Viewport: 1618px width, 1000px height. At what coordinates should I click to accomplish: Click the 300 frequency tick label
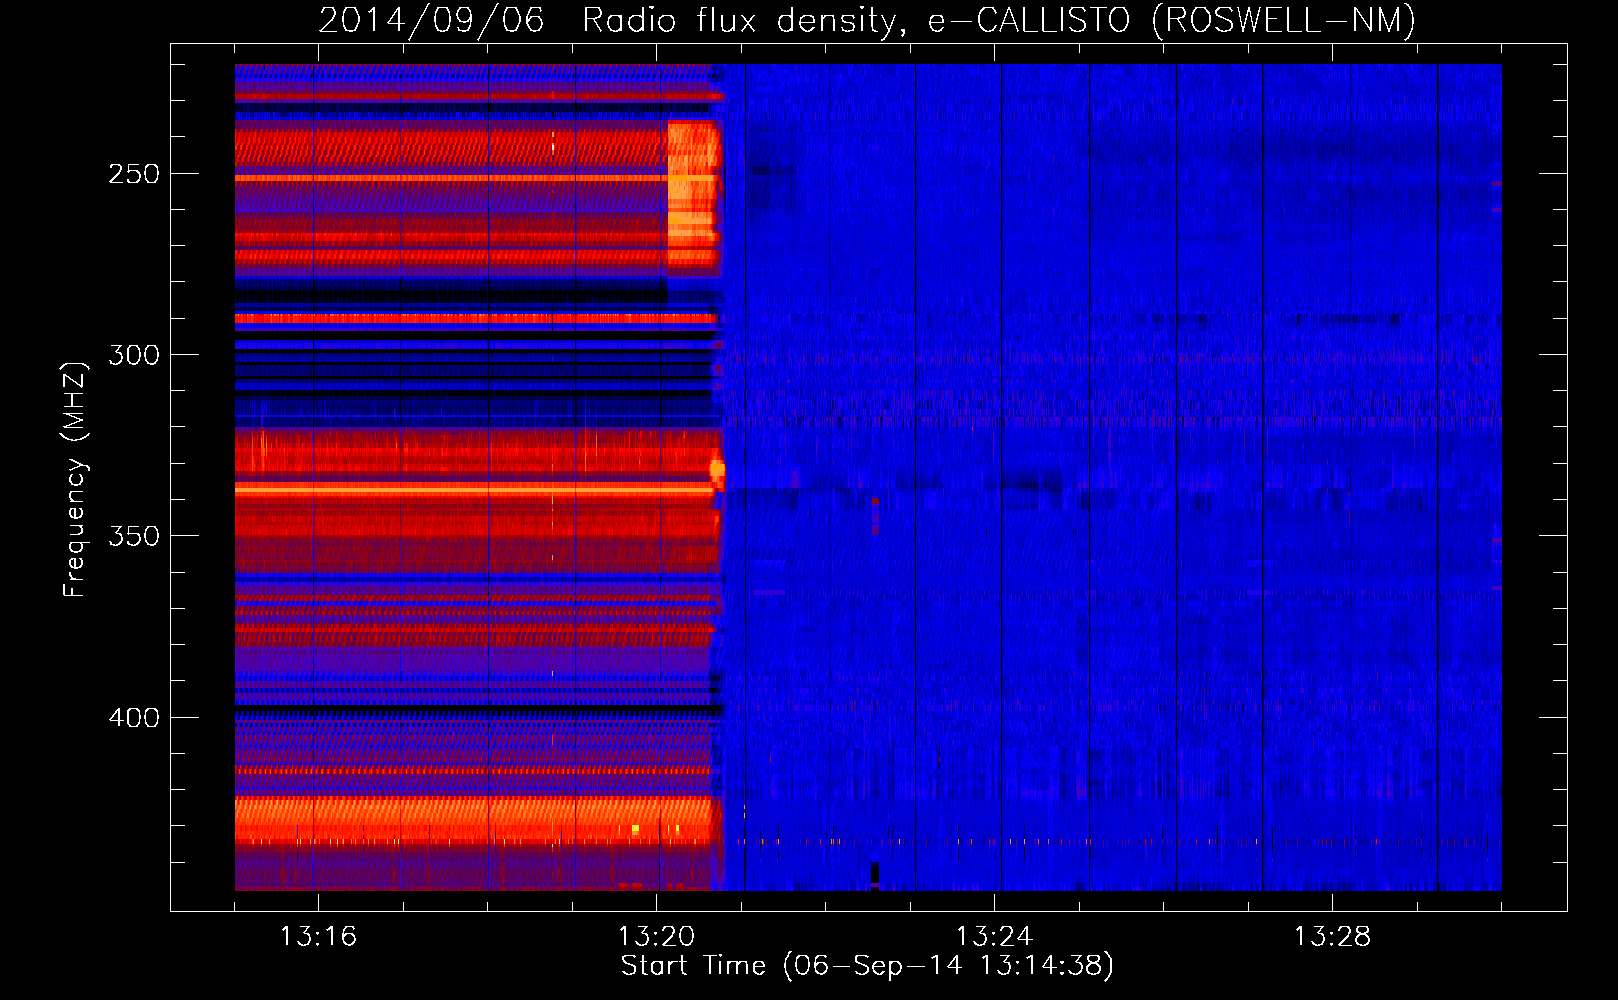pos(134,355)
